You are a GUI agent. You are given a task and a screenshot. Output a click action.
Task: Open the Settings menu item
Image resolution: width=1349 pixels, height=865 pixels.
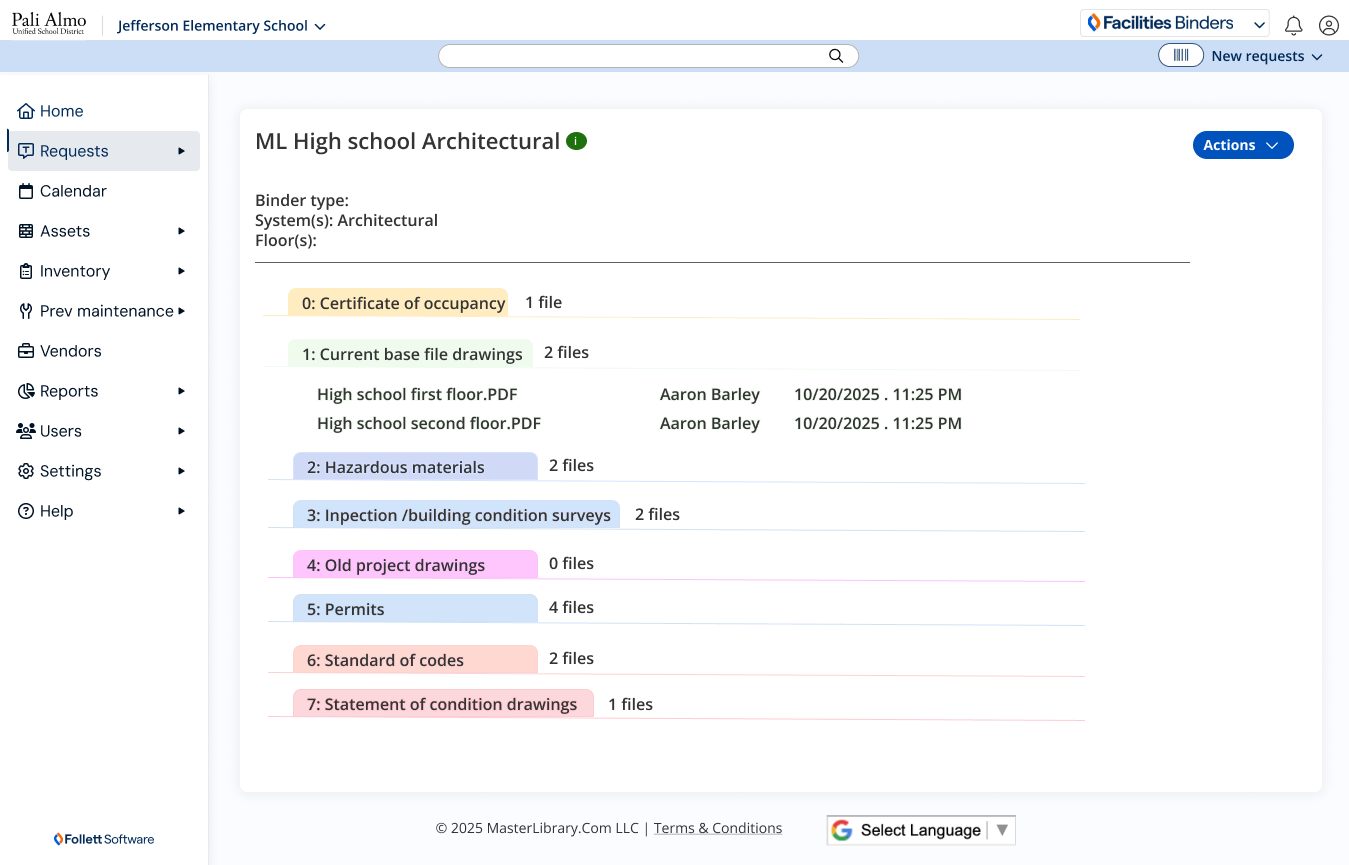(x=70, y=471)
